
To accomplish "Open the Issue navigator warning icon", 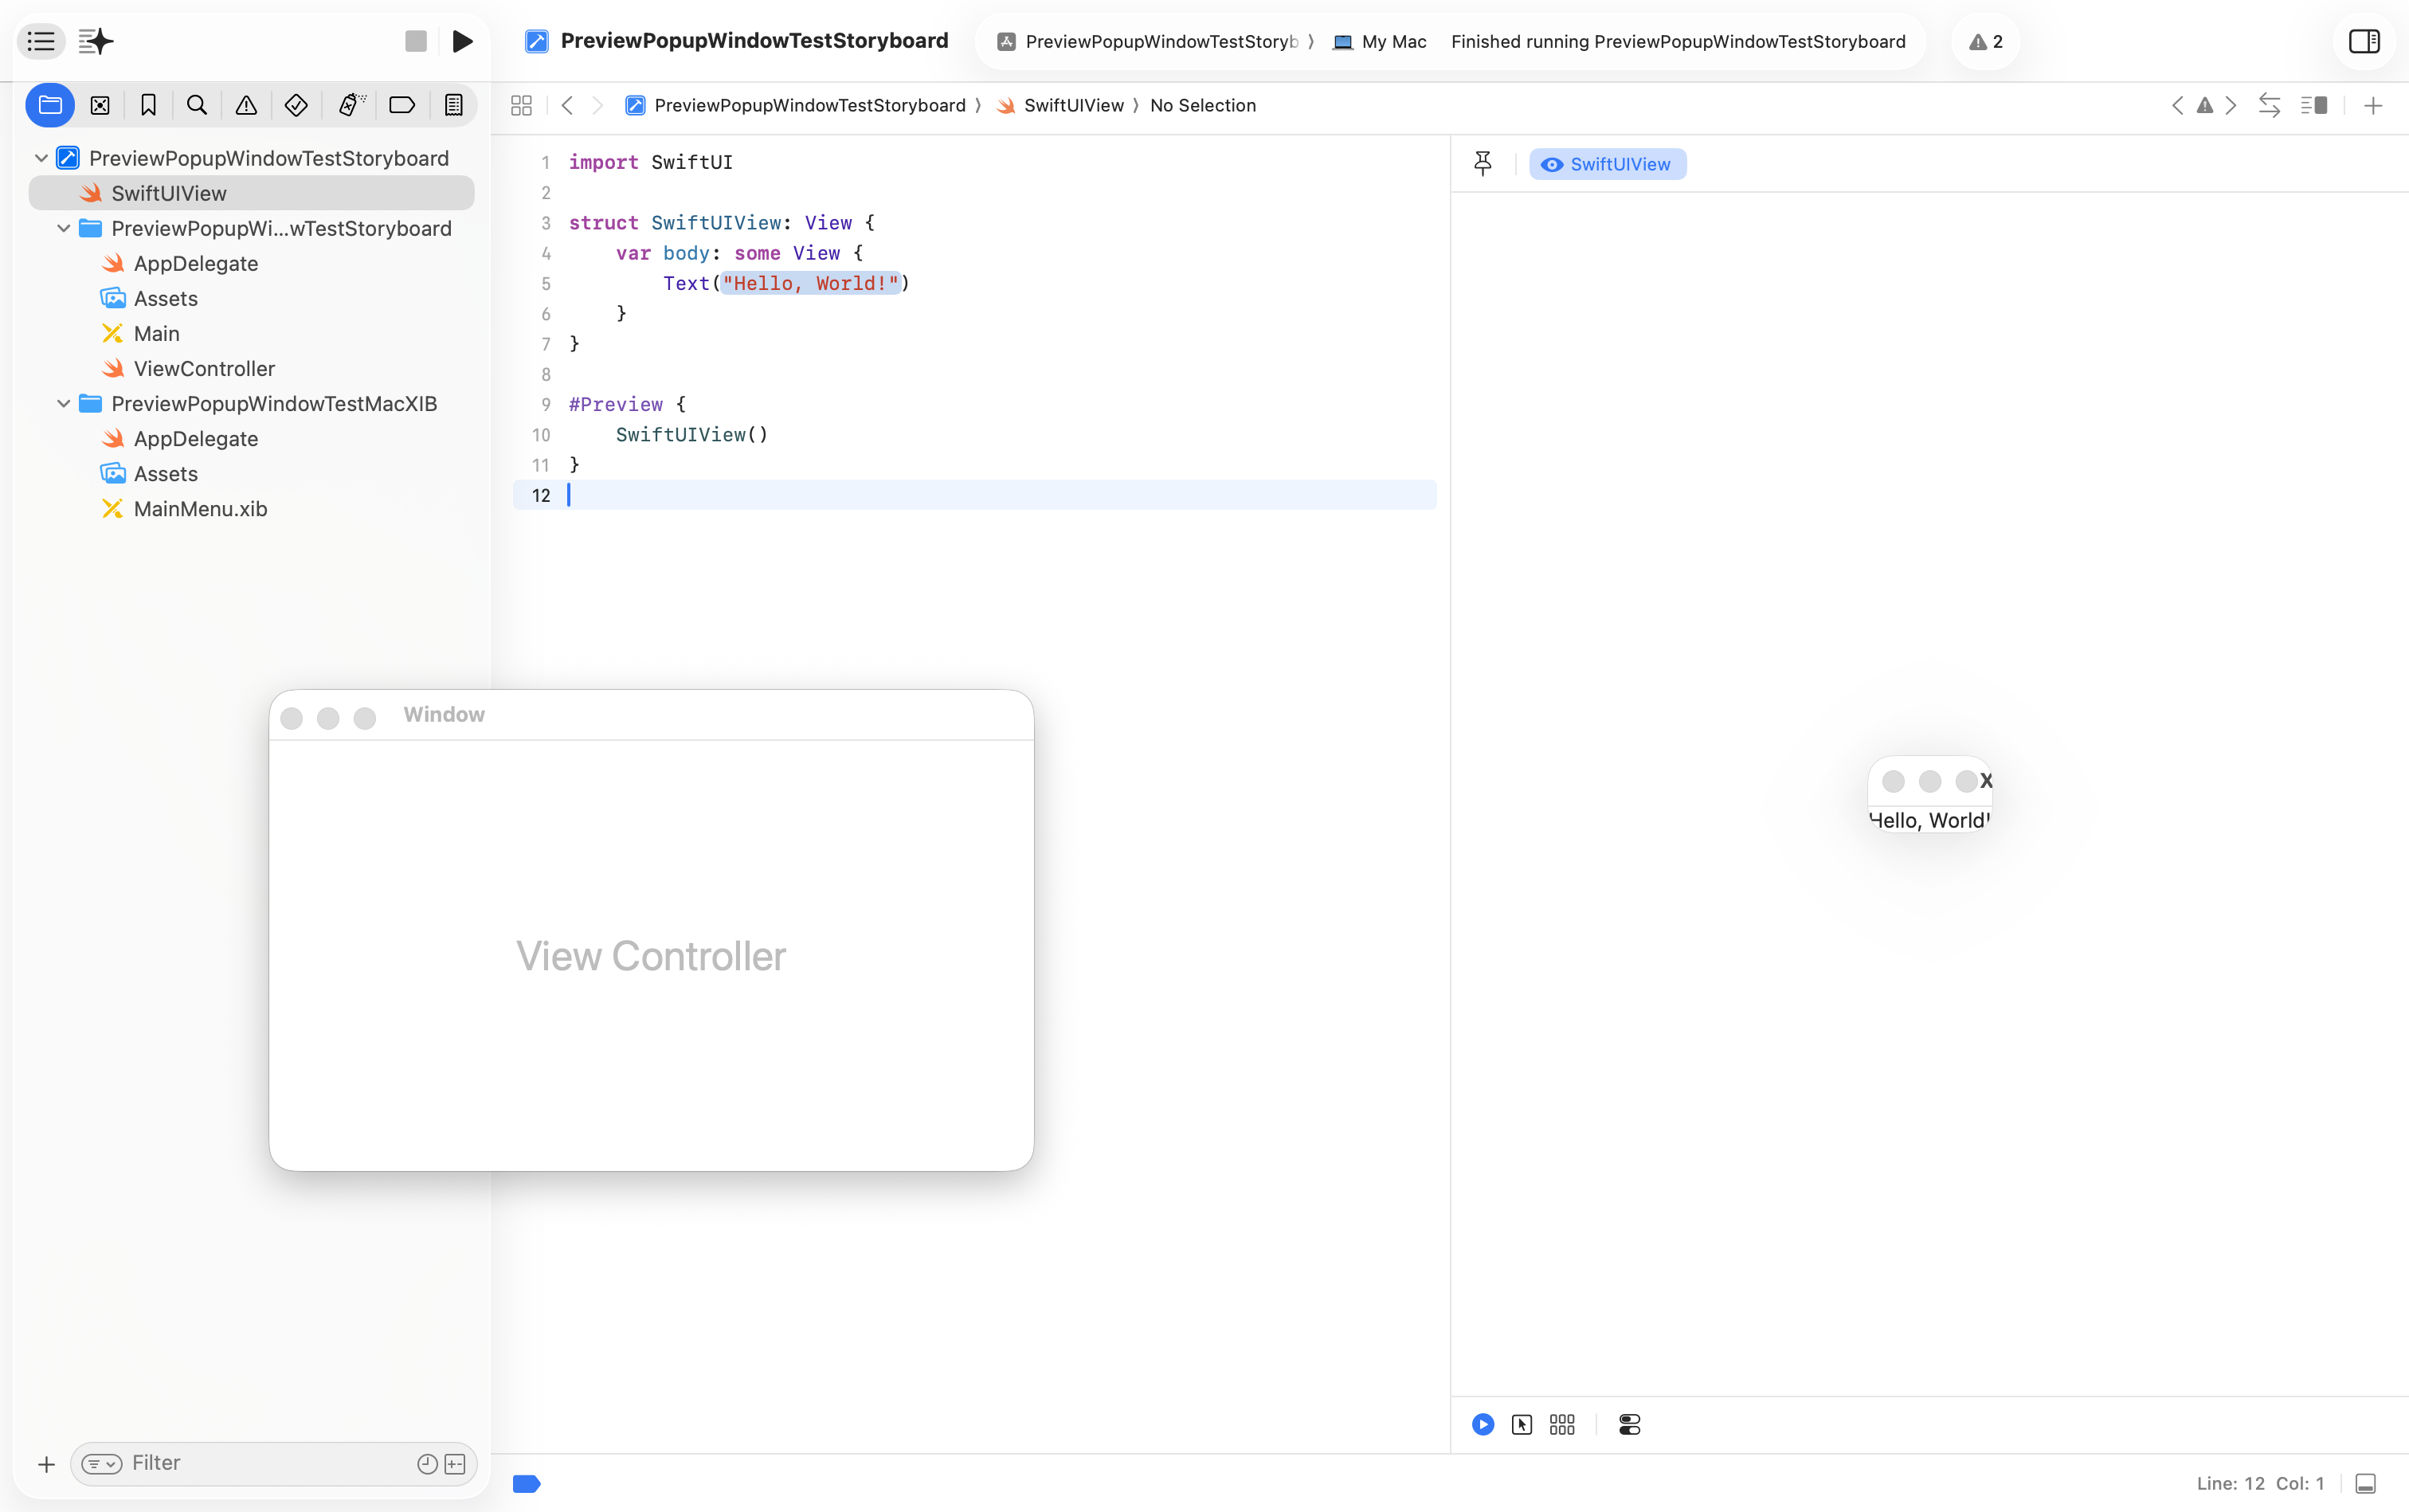I will (246, 105).
